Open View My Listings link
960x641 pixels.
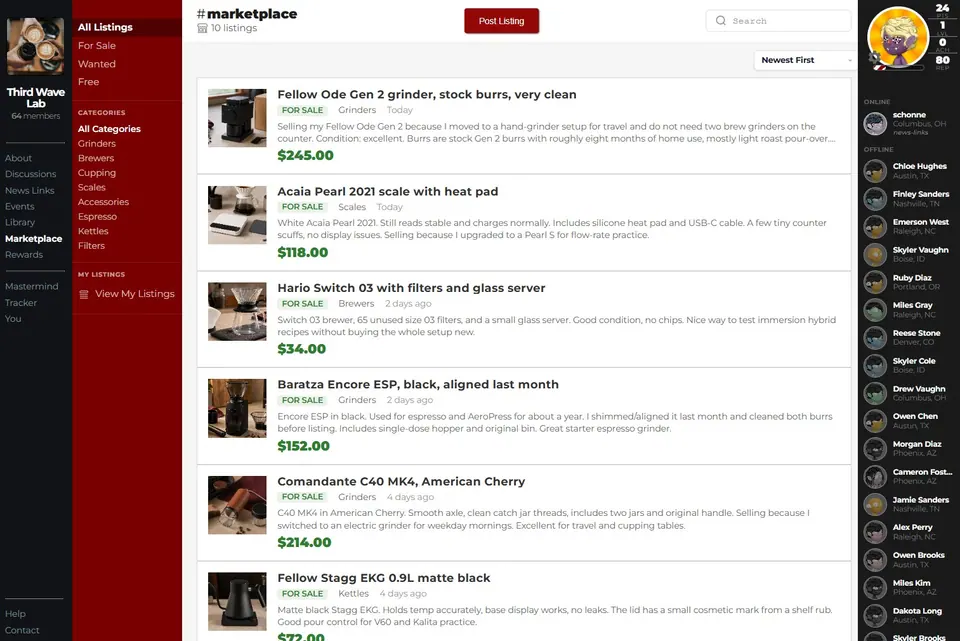point(135,294)
